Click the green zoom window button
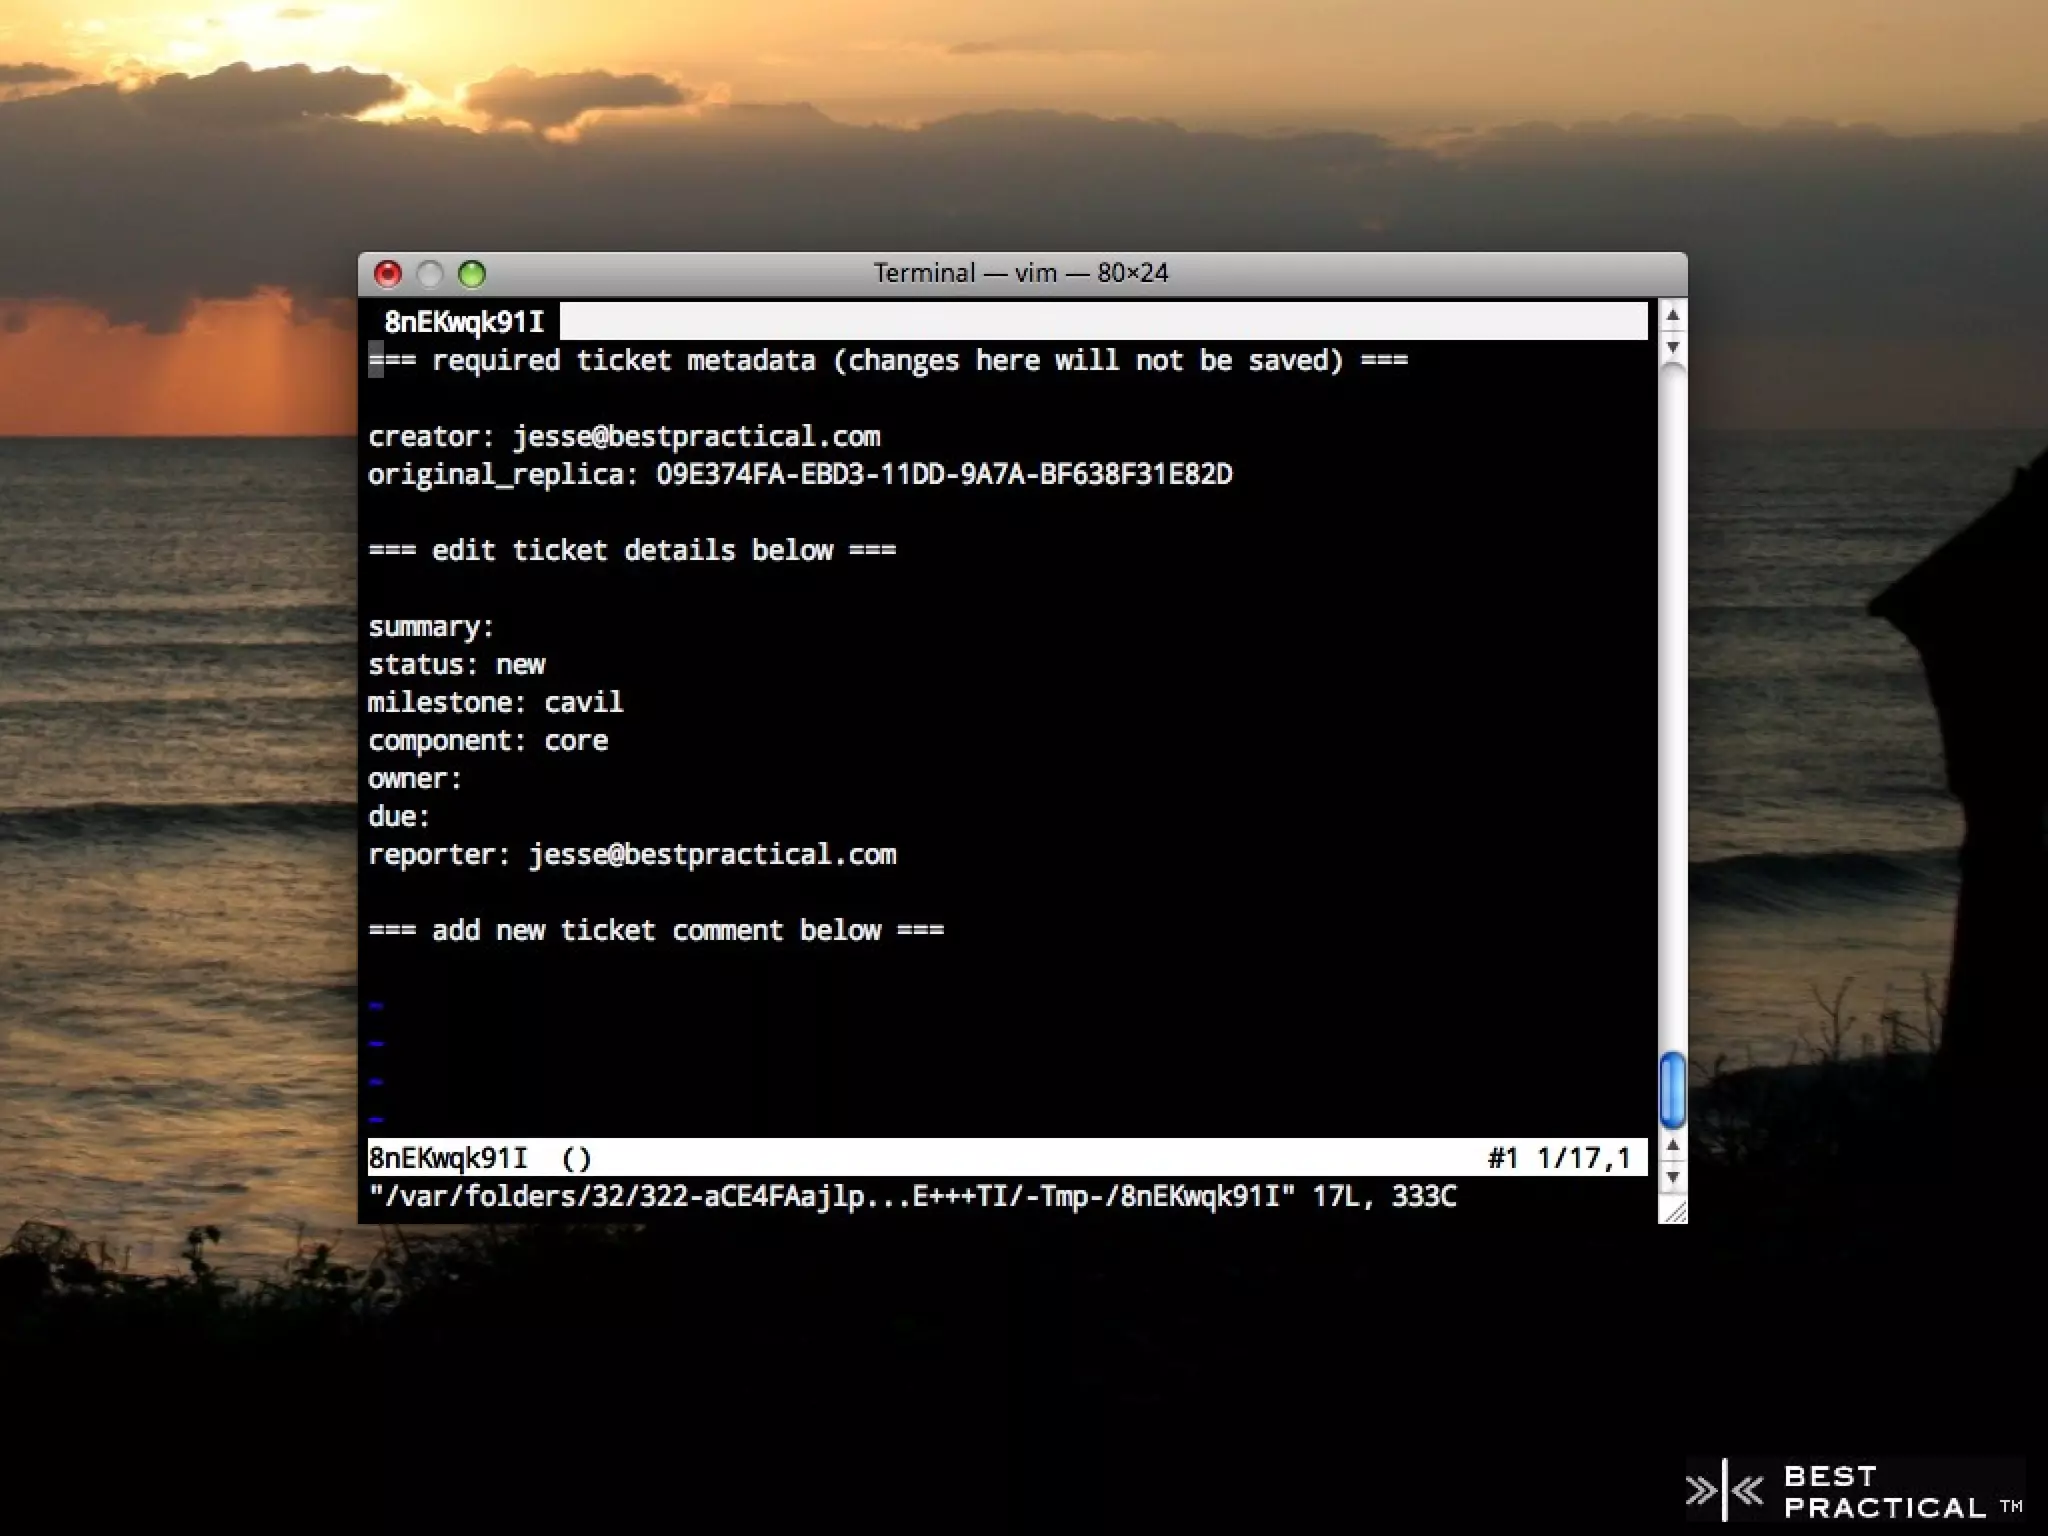 pos(472,274)
